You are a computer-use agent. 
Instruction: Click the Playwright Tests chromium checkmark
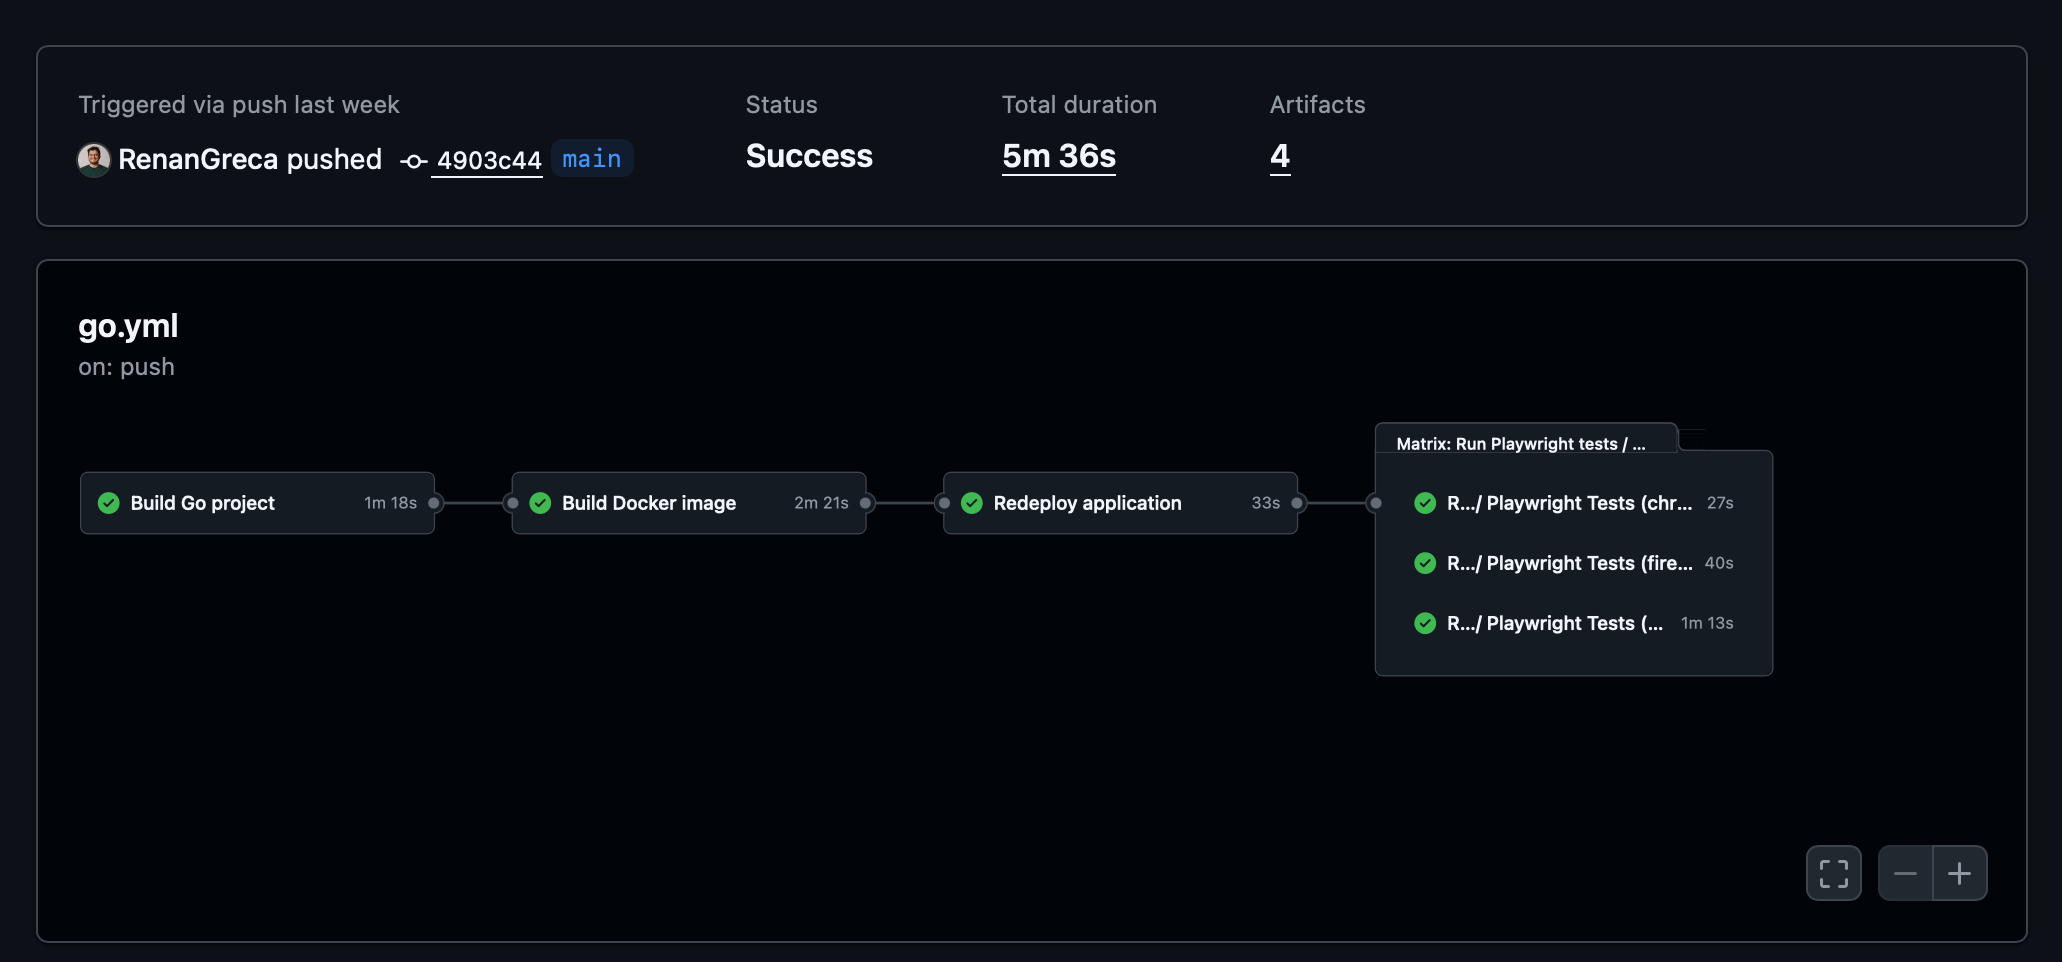point(1425,503)
